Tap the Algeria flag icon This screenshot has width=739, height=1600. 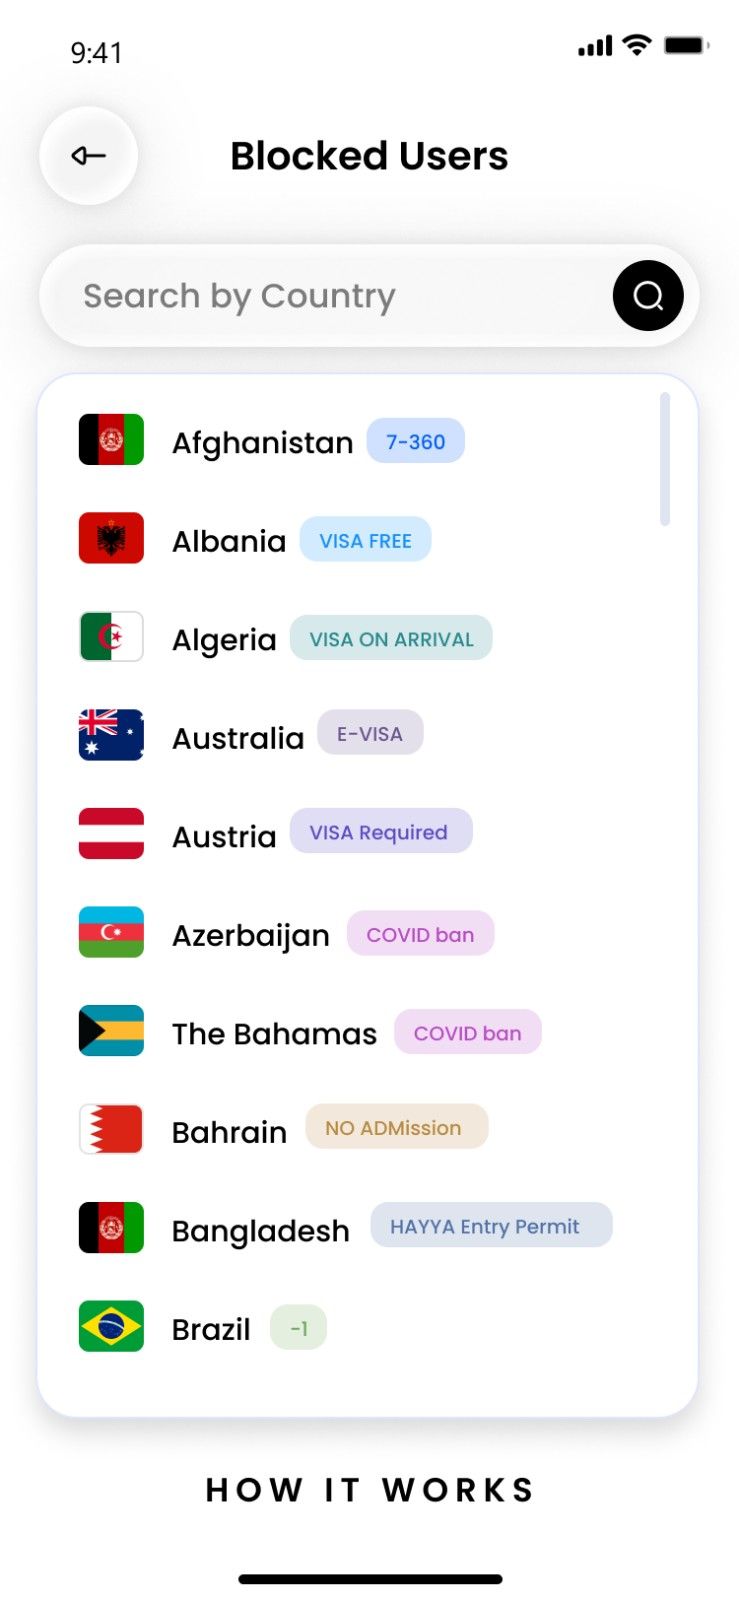pos(111,637)
